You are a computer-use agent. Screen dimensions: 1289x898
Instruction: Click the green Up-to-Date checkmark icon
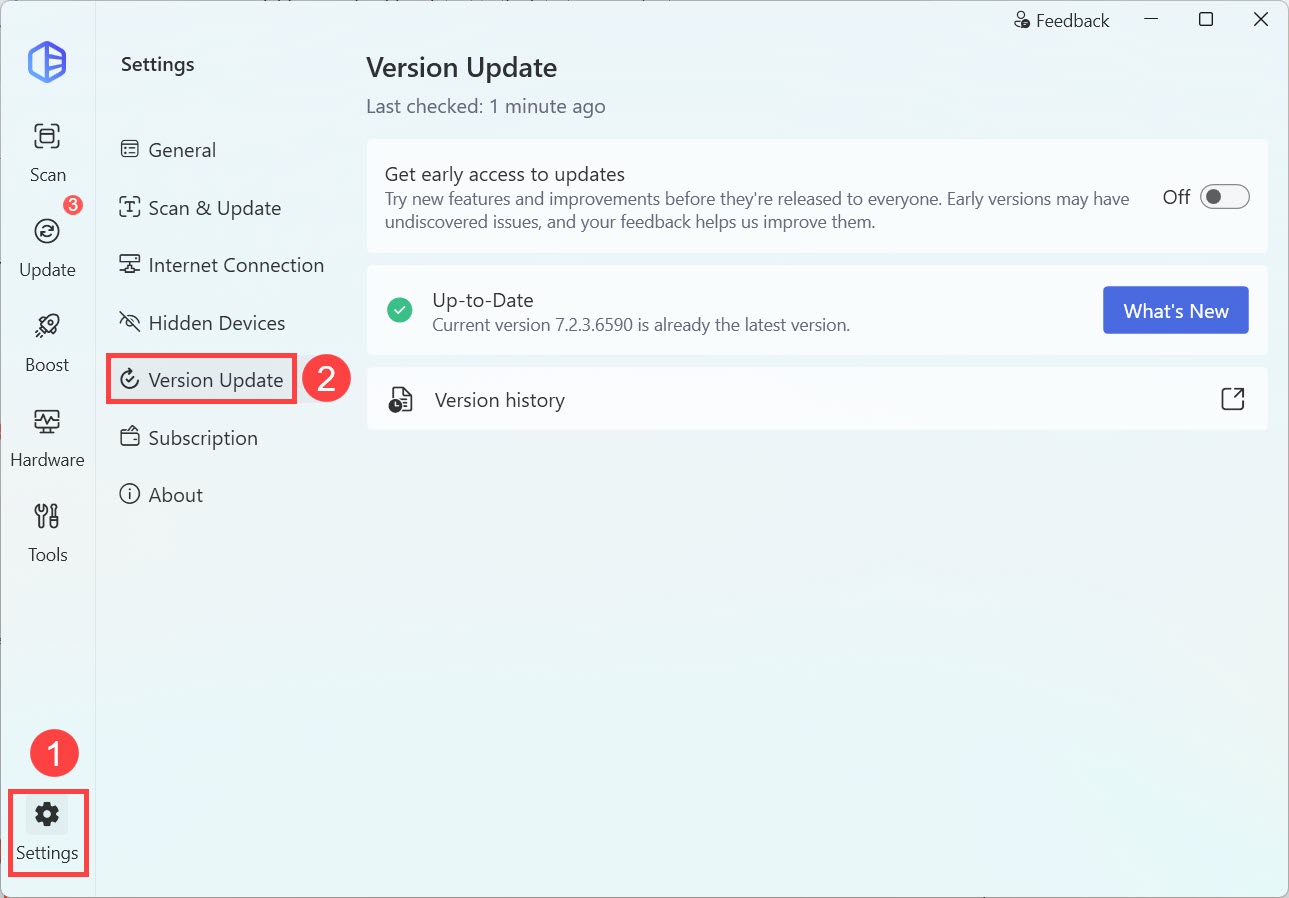[400, 311]
